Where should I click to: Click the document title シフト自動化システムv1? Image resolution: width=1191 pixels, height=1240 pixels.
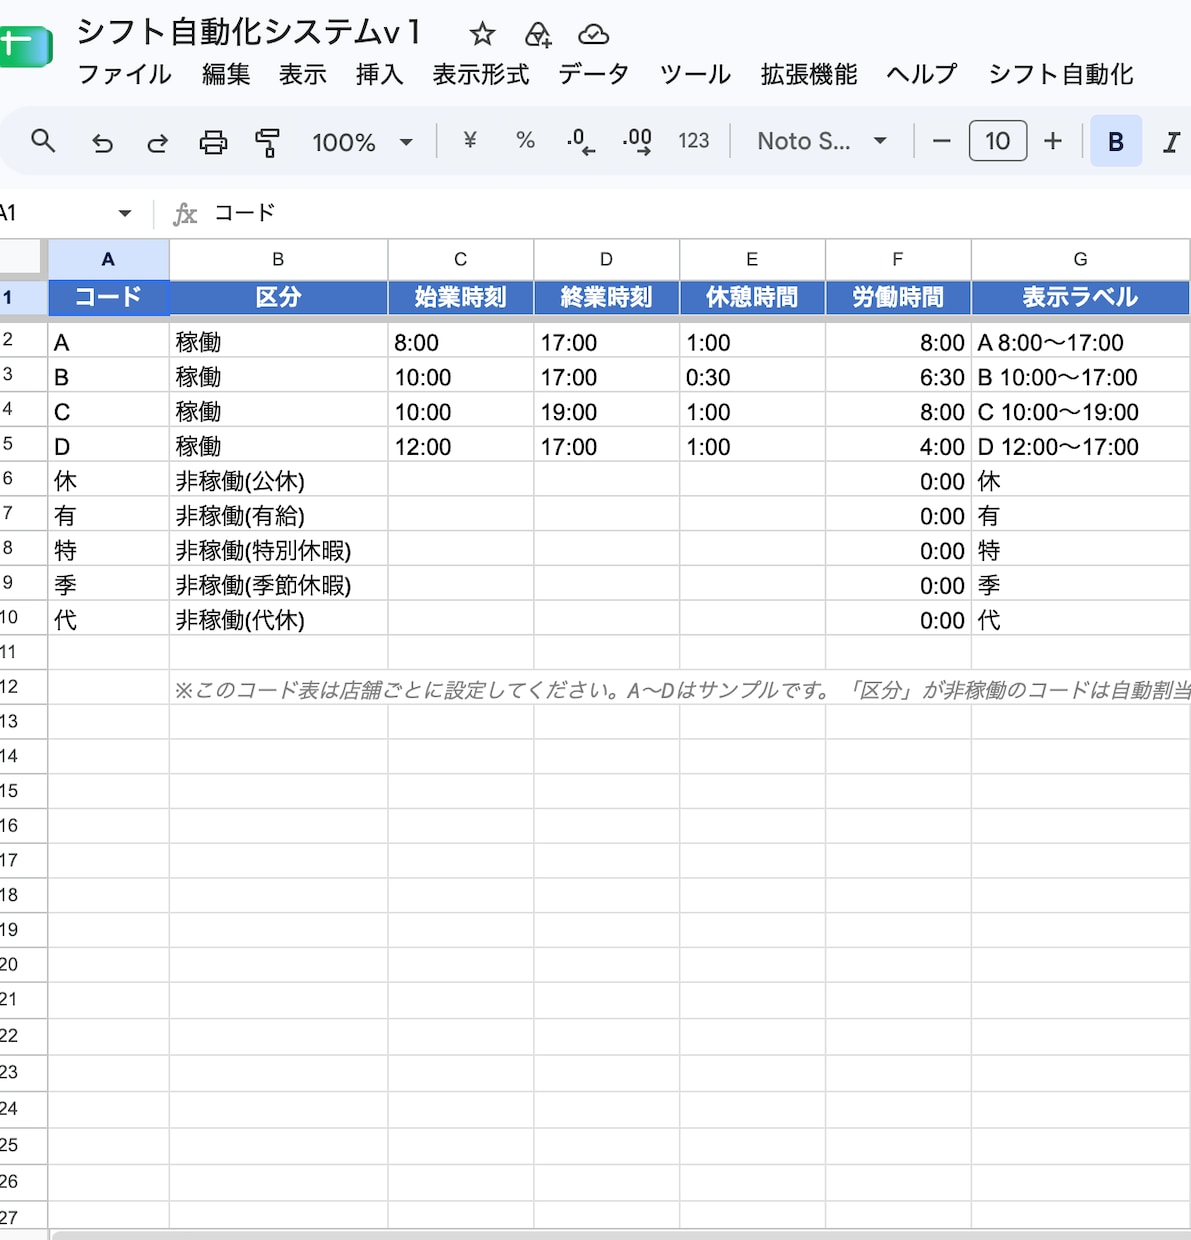click(x=248, y=33)
